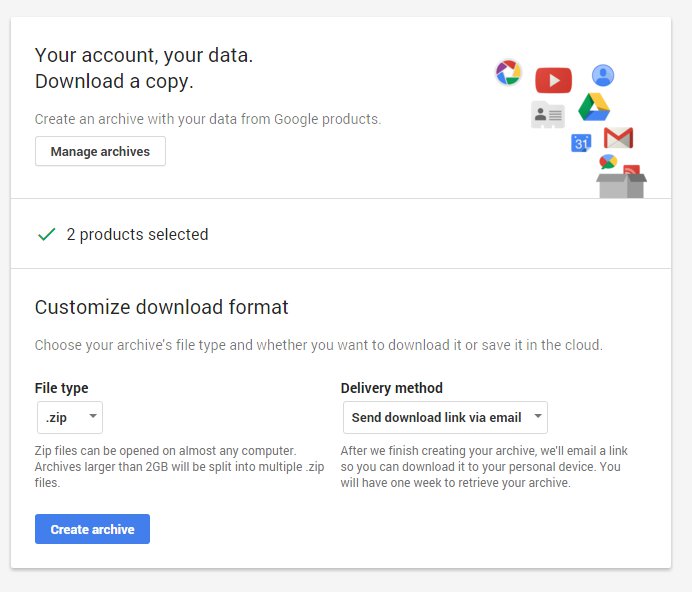Expand the 2 products selected section
This screenshot has width=692, height=592.
click(x=137, y=234)
